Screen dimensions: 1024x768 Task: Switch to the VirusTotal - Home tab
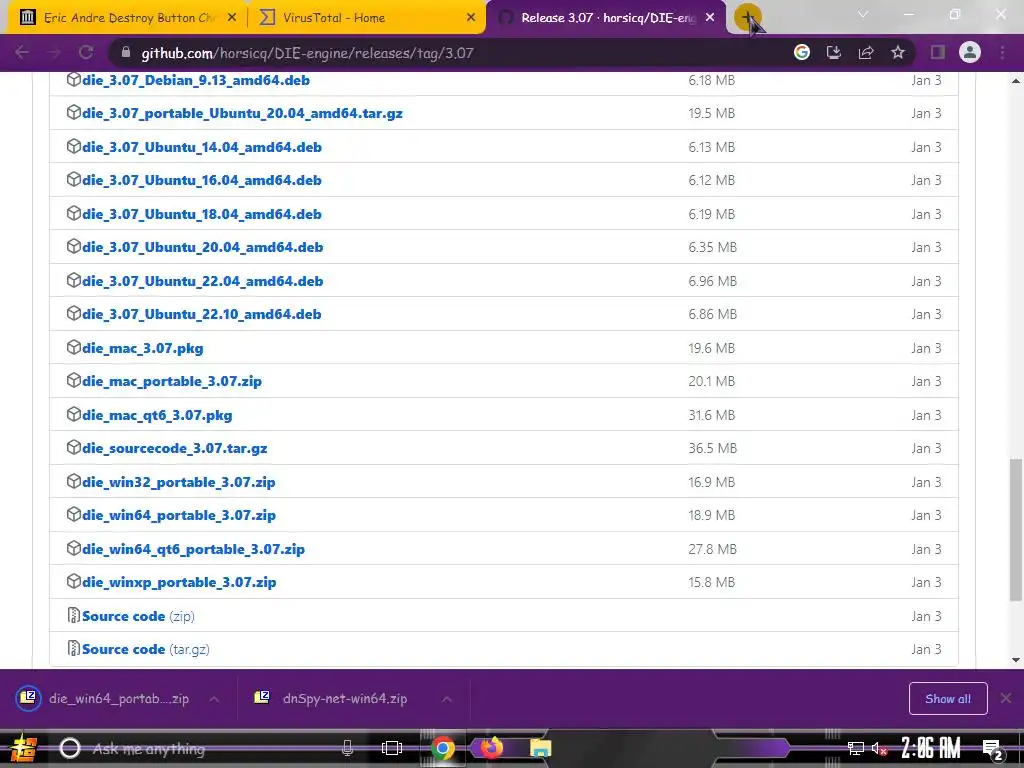tap(366, 18)
